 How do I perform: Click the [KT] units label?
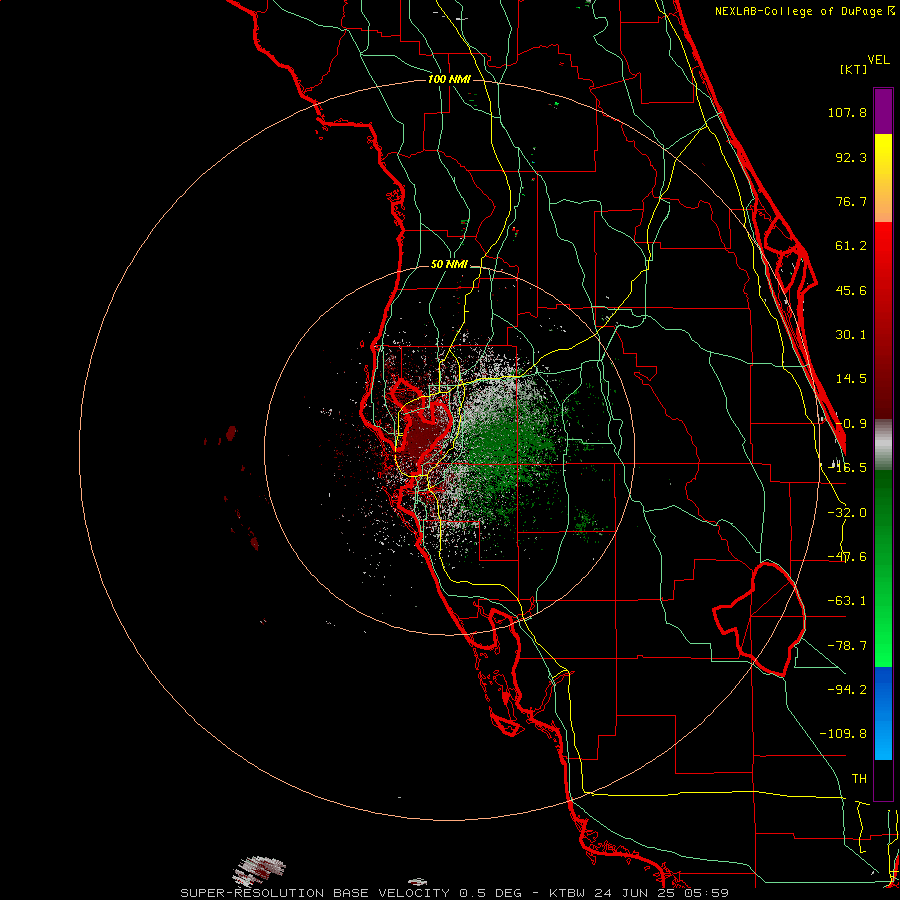[854, 69]
